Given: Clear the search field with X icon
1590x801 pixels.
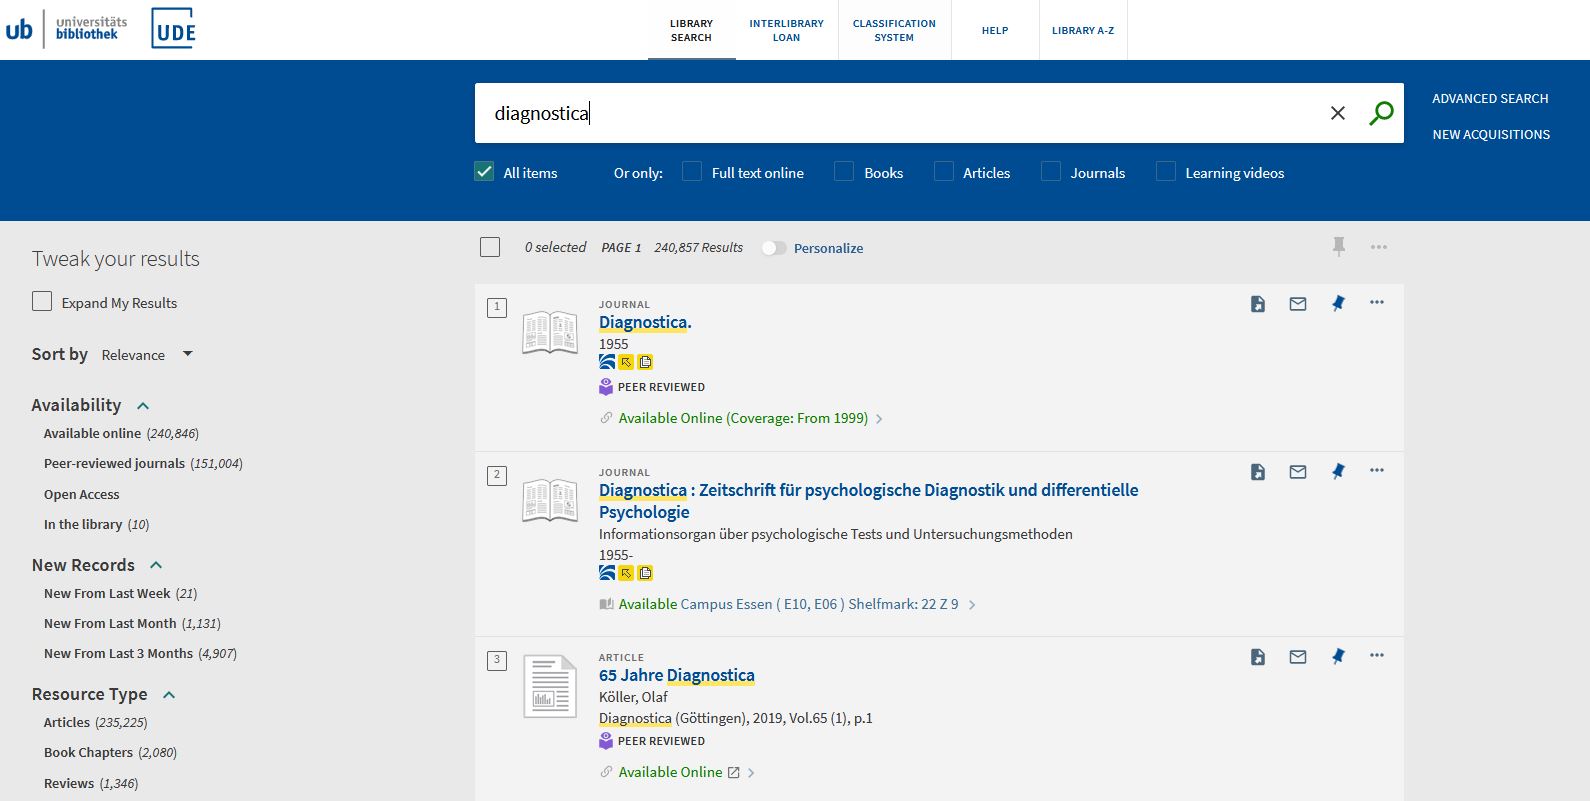Looking at the screenshot, I should [1337, 113].
